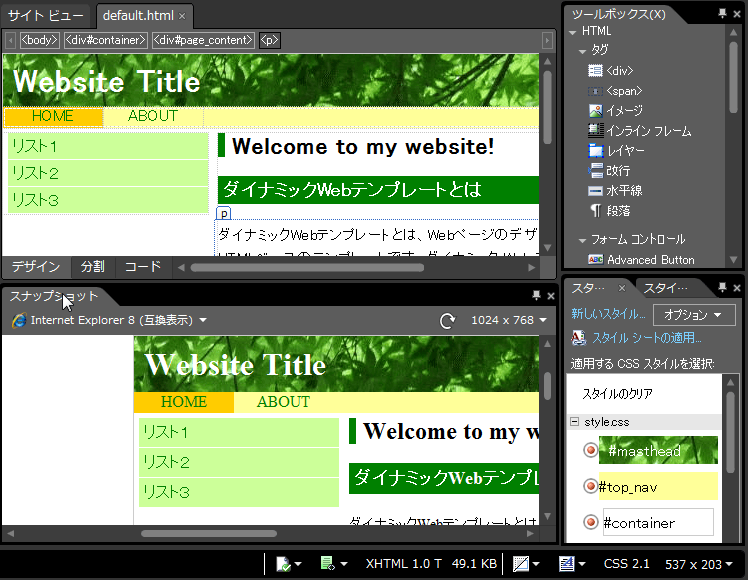This screenshot has height=580, width=748.
Task: Click the ABOUT link in design view
Action: coord(153,116)
